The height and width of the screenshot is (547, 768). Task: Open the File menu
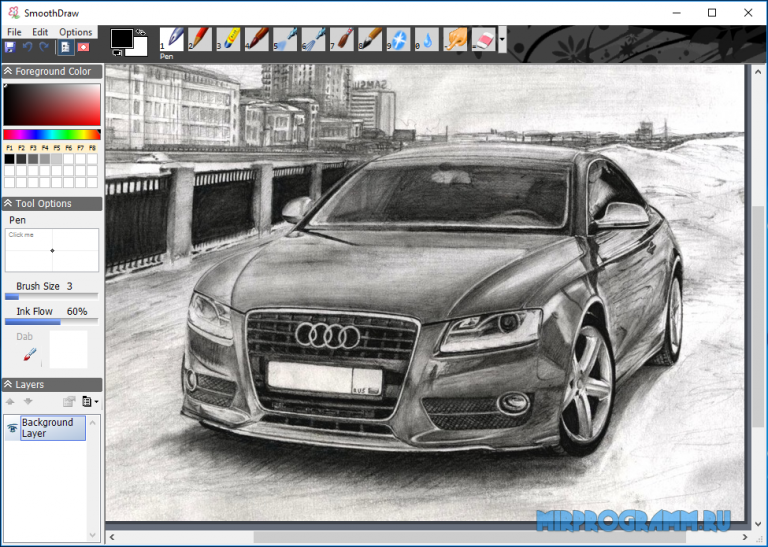pos(14,32)
